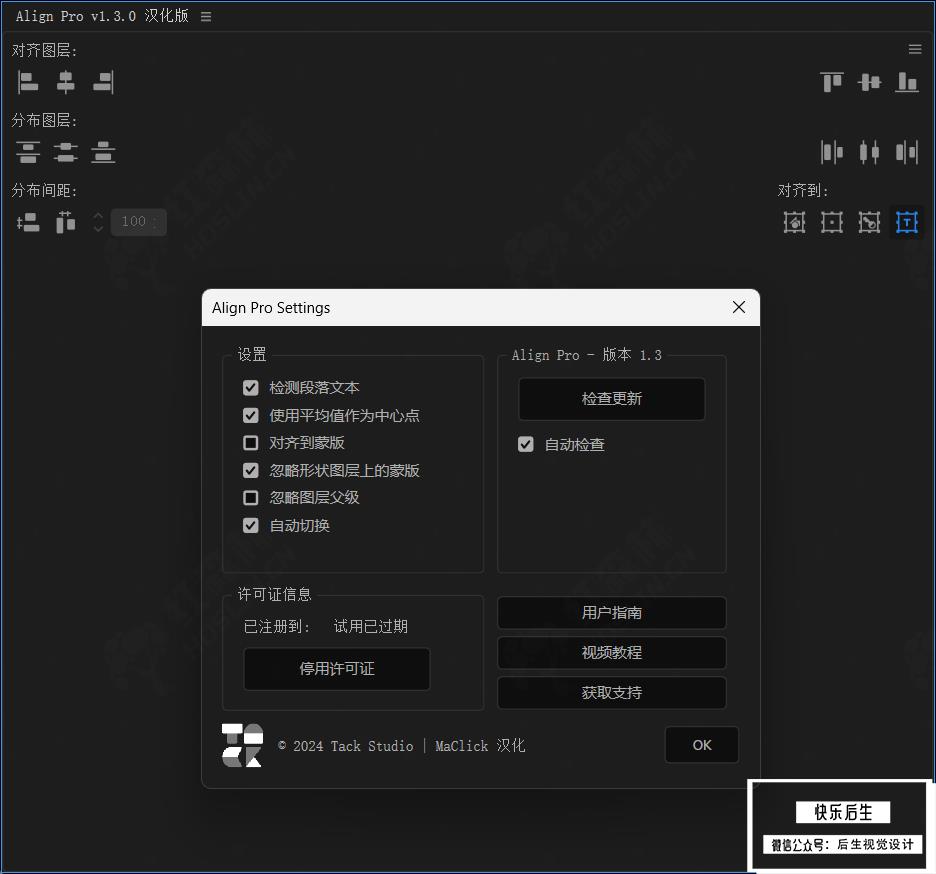Distribute layers by bottom edges
The width and height of the screenshot is (936, 874).
click(x=103, y=152)
